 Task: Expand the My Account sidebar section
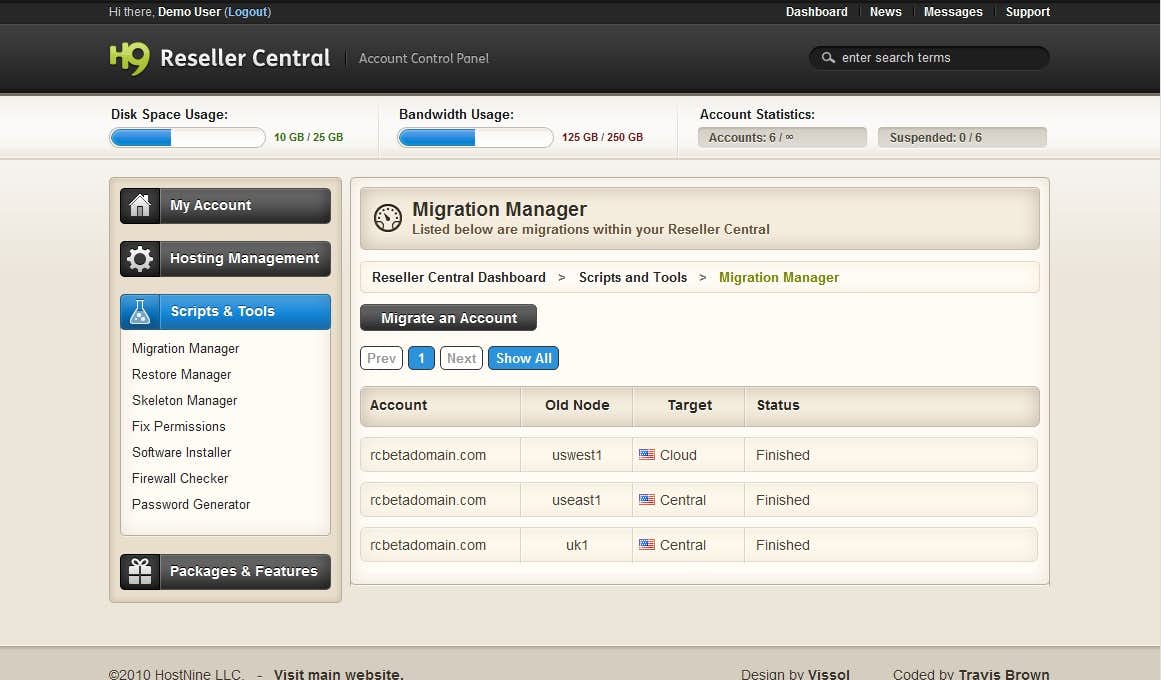(244, 206)
